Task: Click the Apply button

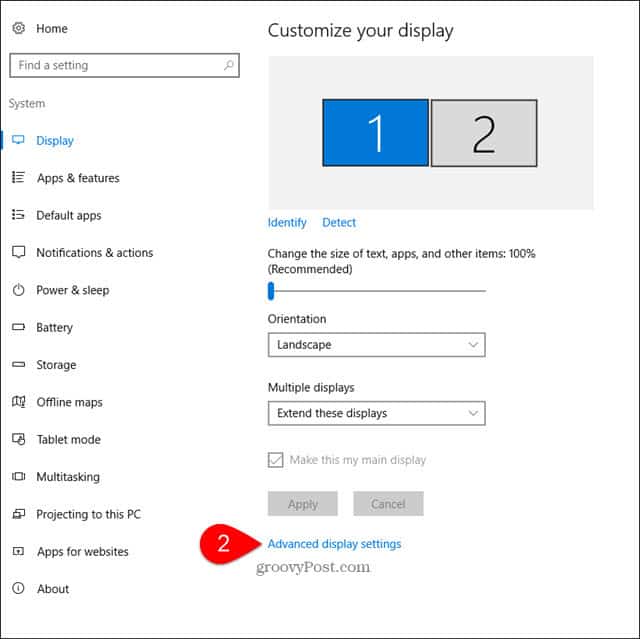Action: [x=302, y=504]
